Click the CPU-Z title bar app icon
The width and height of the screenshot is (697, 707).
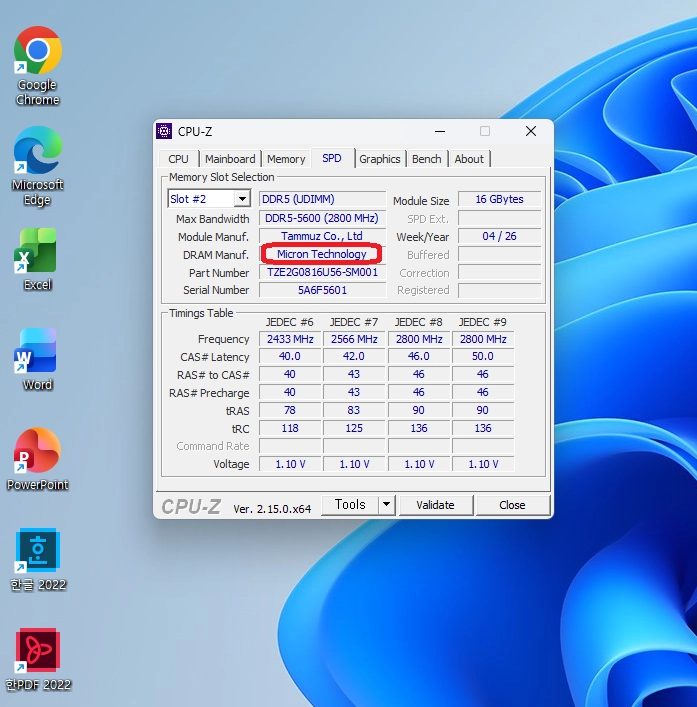tap(164, 131)
